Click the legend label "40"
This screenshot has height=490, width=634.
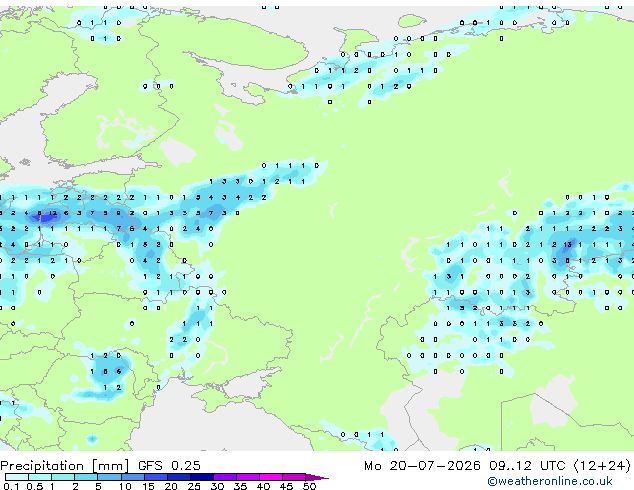coord(263,486)
